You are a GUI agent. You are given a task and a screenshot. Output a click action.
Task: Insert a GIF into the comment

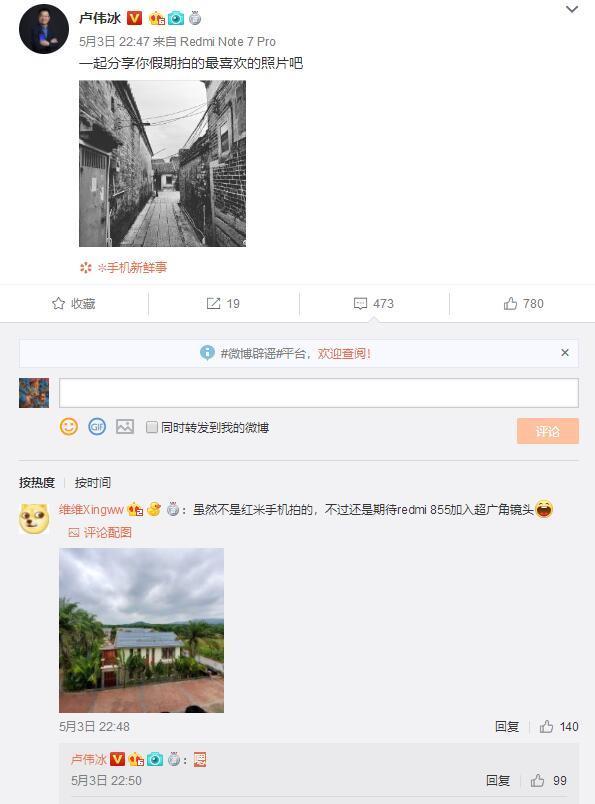click(x=97, y=427)
